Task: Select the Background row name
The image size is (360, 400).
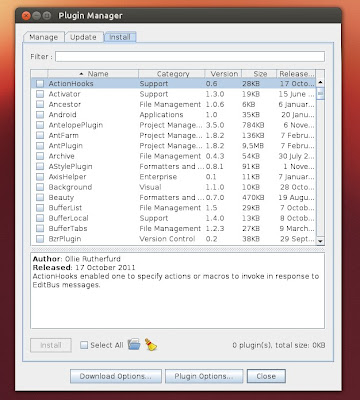Action: click(70, 187)
